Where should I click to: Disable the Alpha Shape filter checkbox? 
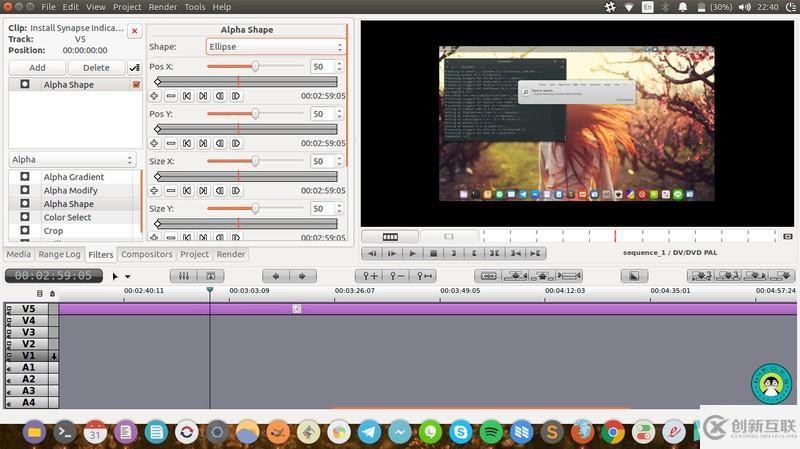pos(136,85)
